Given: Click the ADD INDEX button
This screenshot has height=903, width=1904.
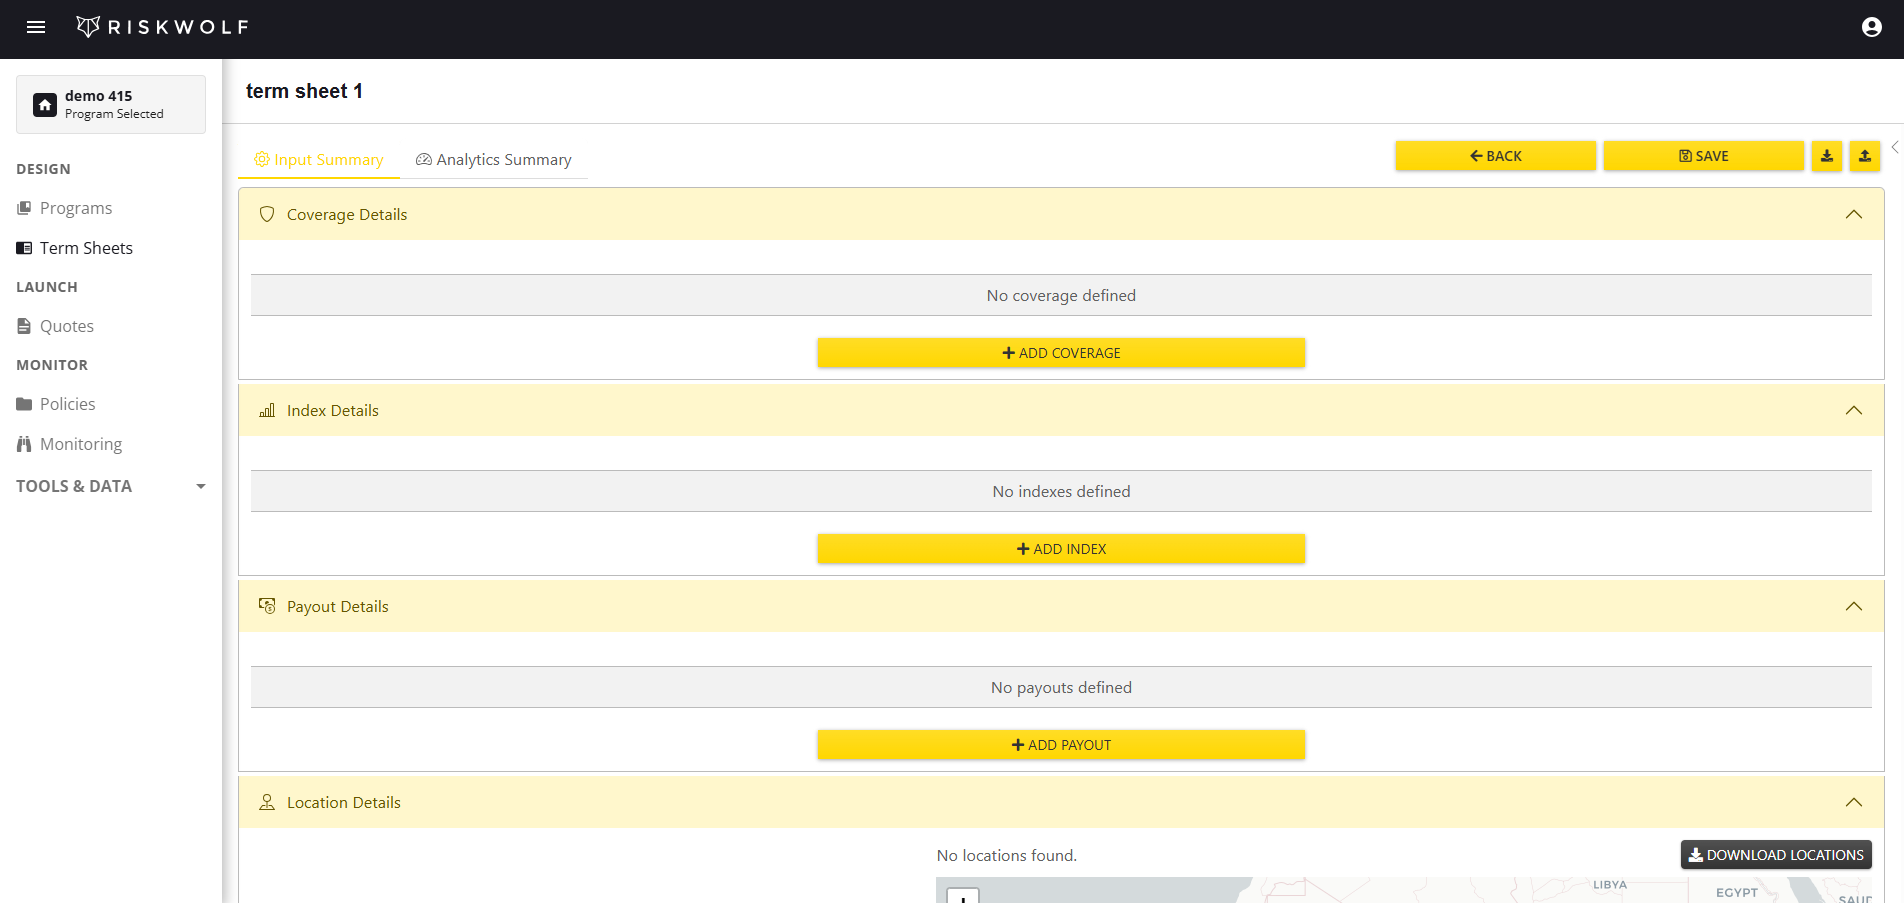Looking at the screenshot, I should (1061, 548).
